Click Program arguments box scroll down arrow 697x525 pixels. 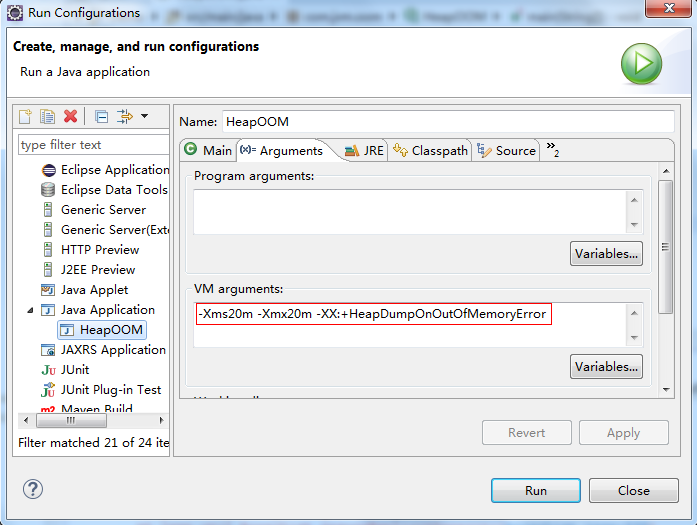(x=634, y=224)
